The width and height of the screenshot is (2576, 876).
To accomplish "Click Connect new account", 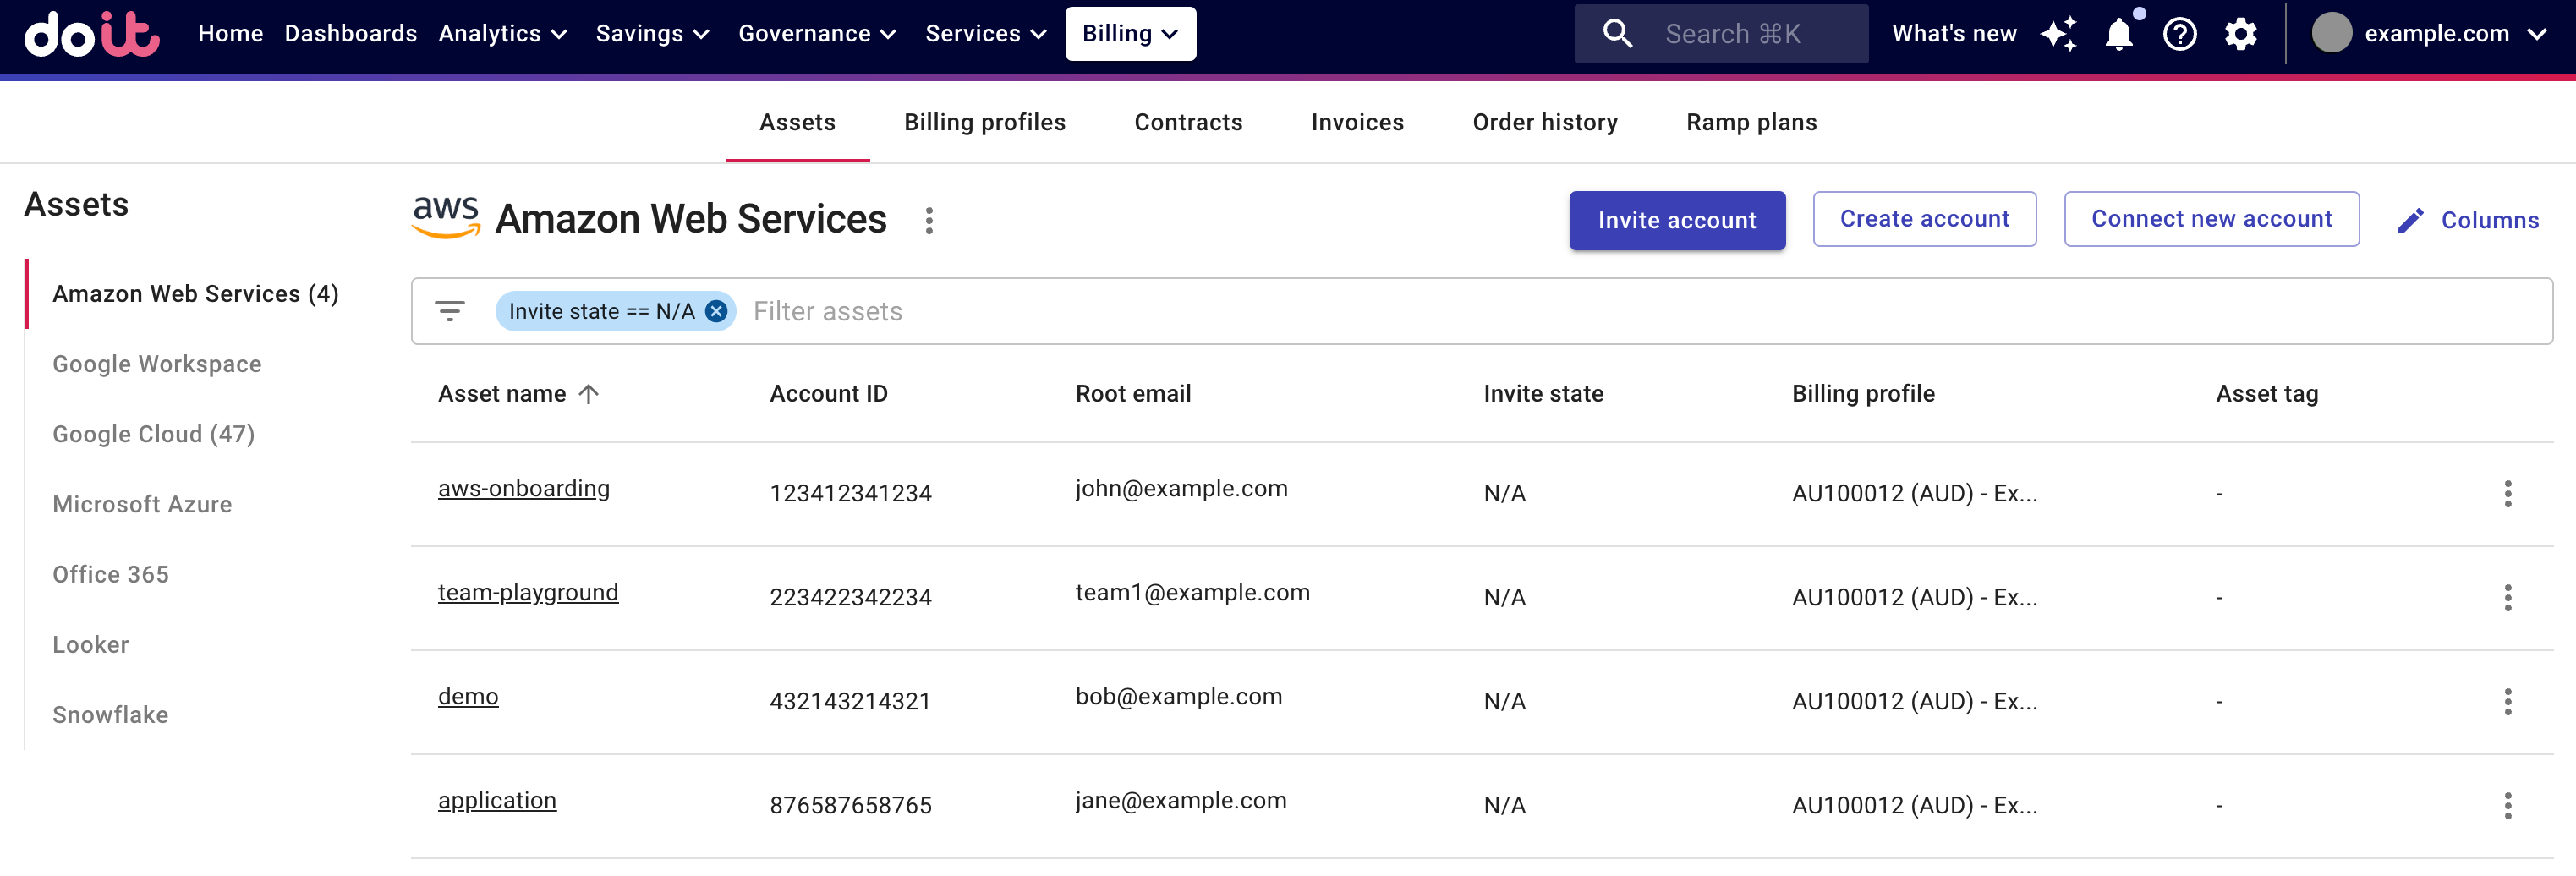I will (2211, 219).
